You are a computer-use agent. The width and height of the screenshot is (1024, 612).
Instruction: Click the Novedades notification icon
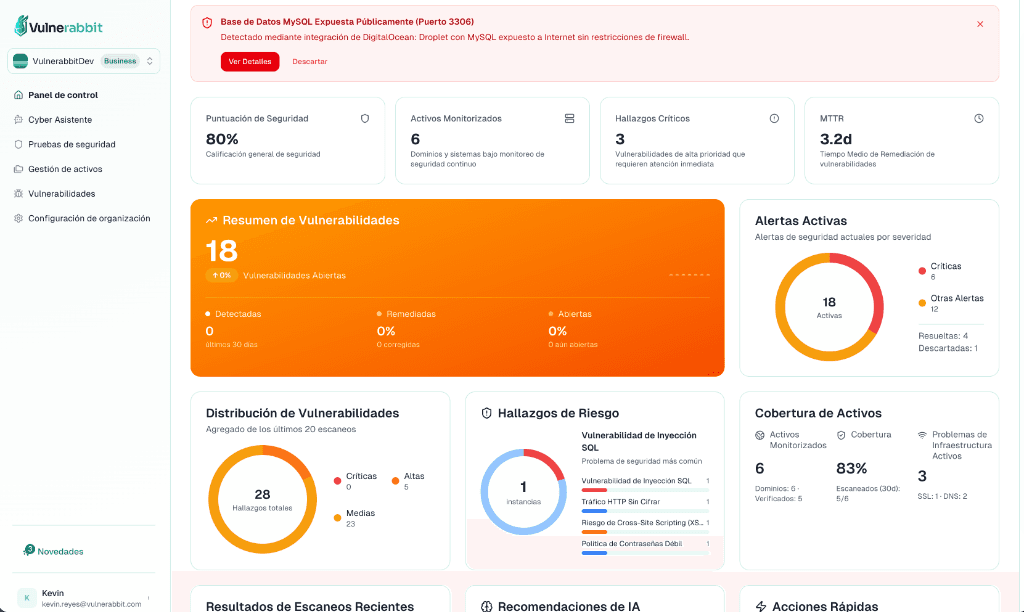[28, 550]
